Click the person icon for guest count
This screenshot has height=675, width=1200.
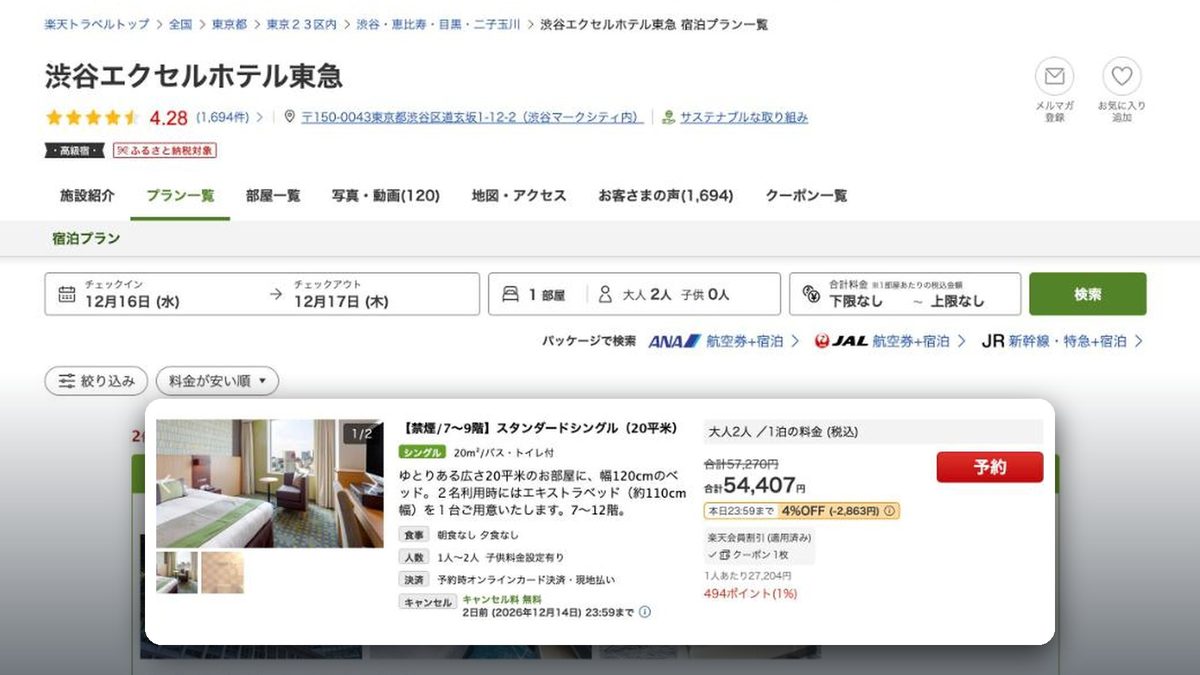point(605,294)
